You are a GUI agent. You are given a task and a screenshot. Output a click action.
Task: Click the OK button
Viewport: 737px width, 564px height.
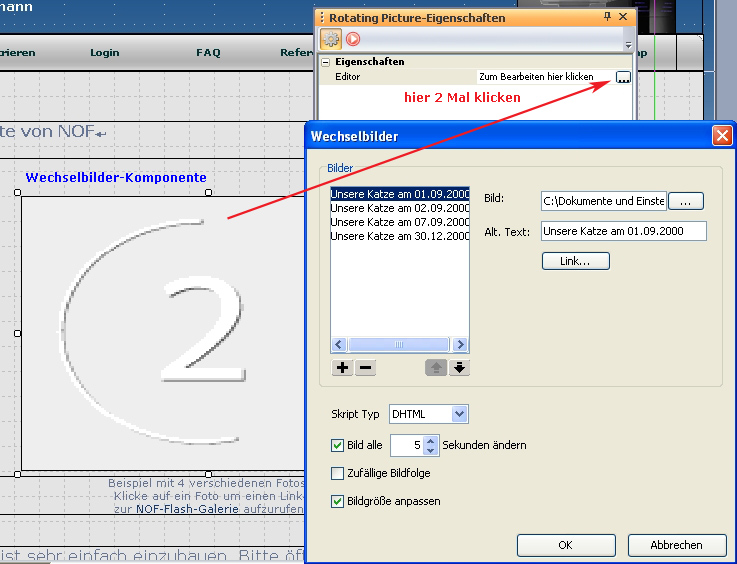[565, 545]
